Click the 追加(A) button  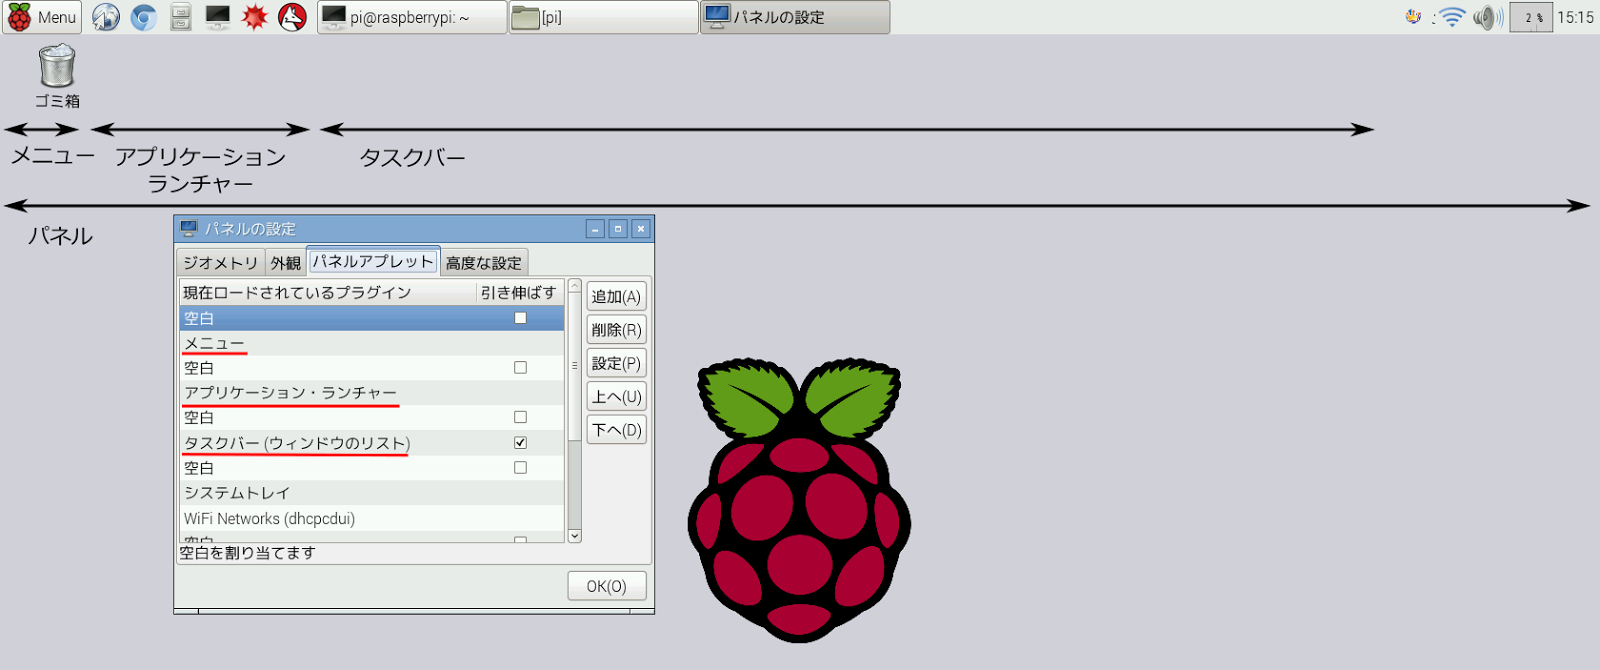coord(616,296)
